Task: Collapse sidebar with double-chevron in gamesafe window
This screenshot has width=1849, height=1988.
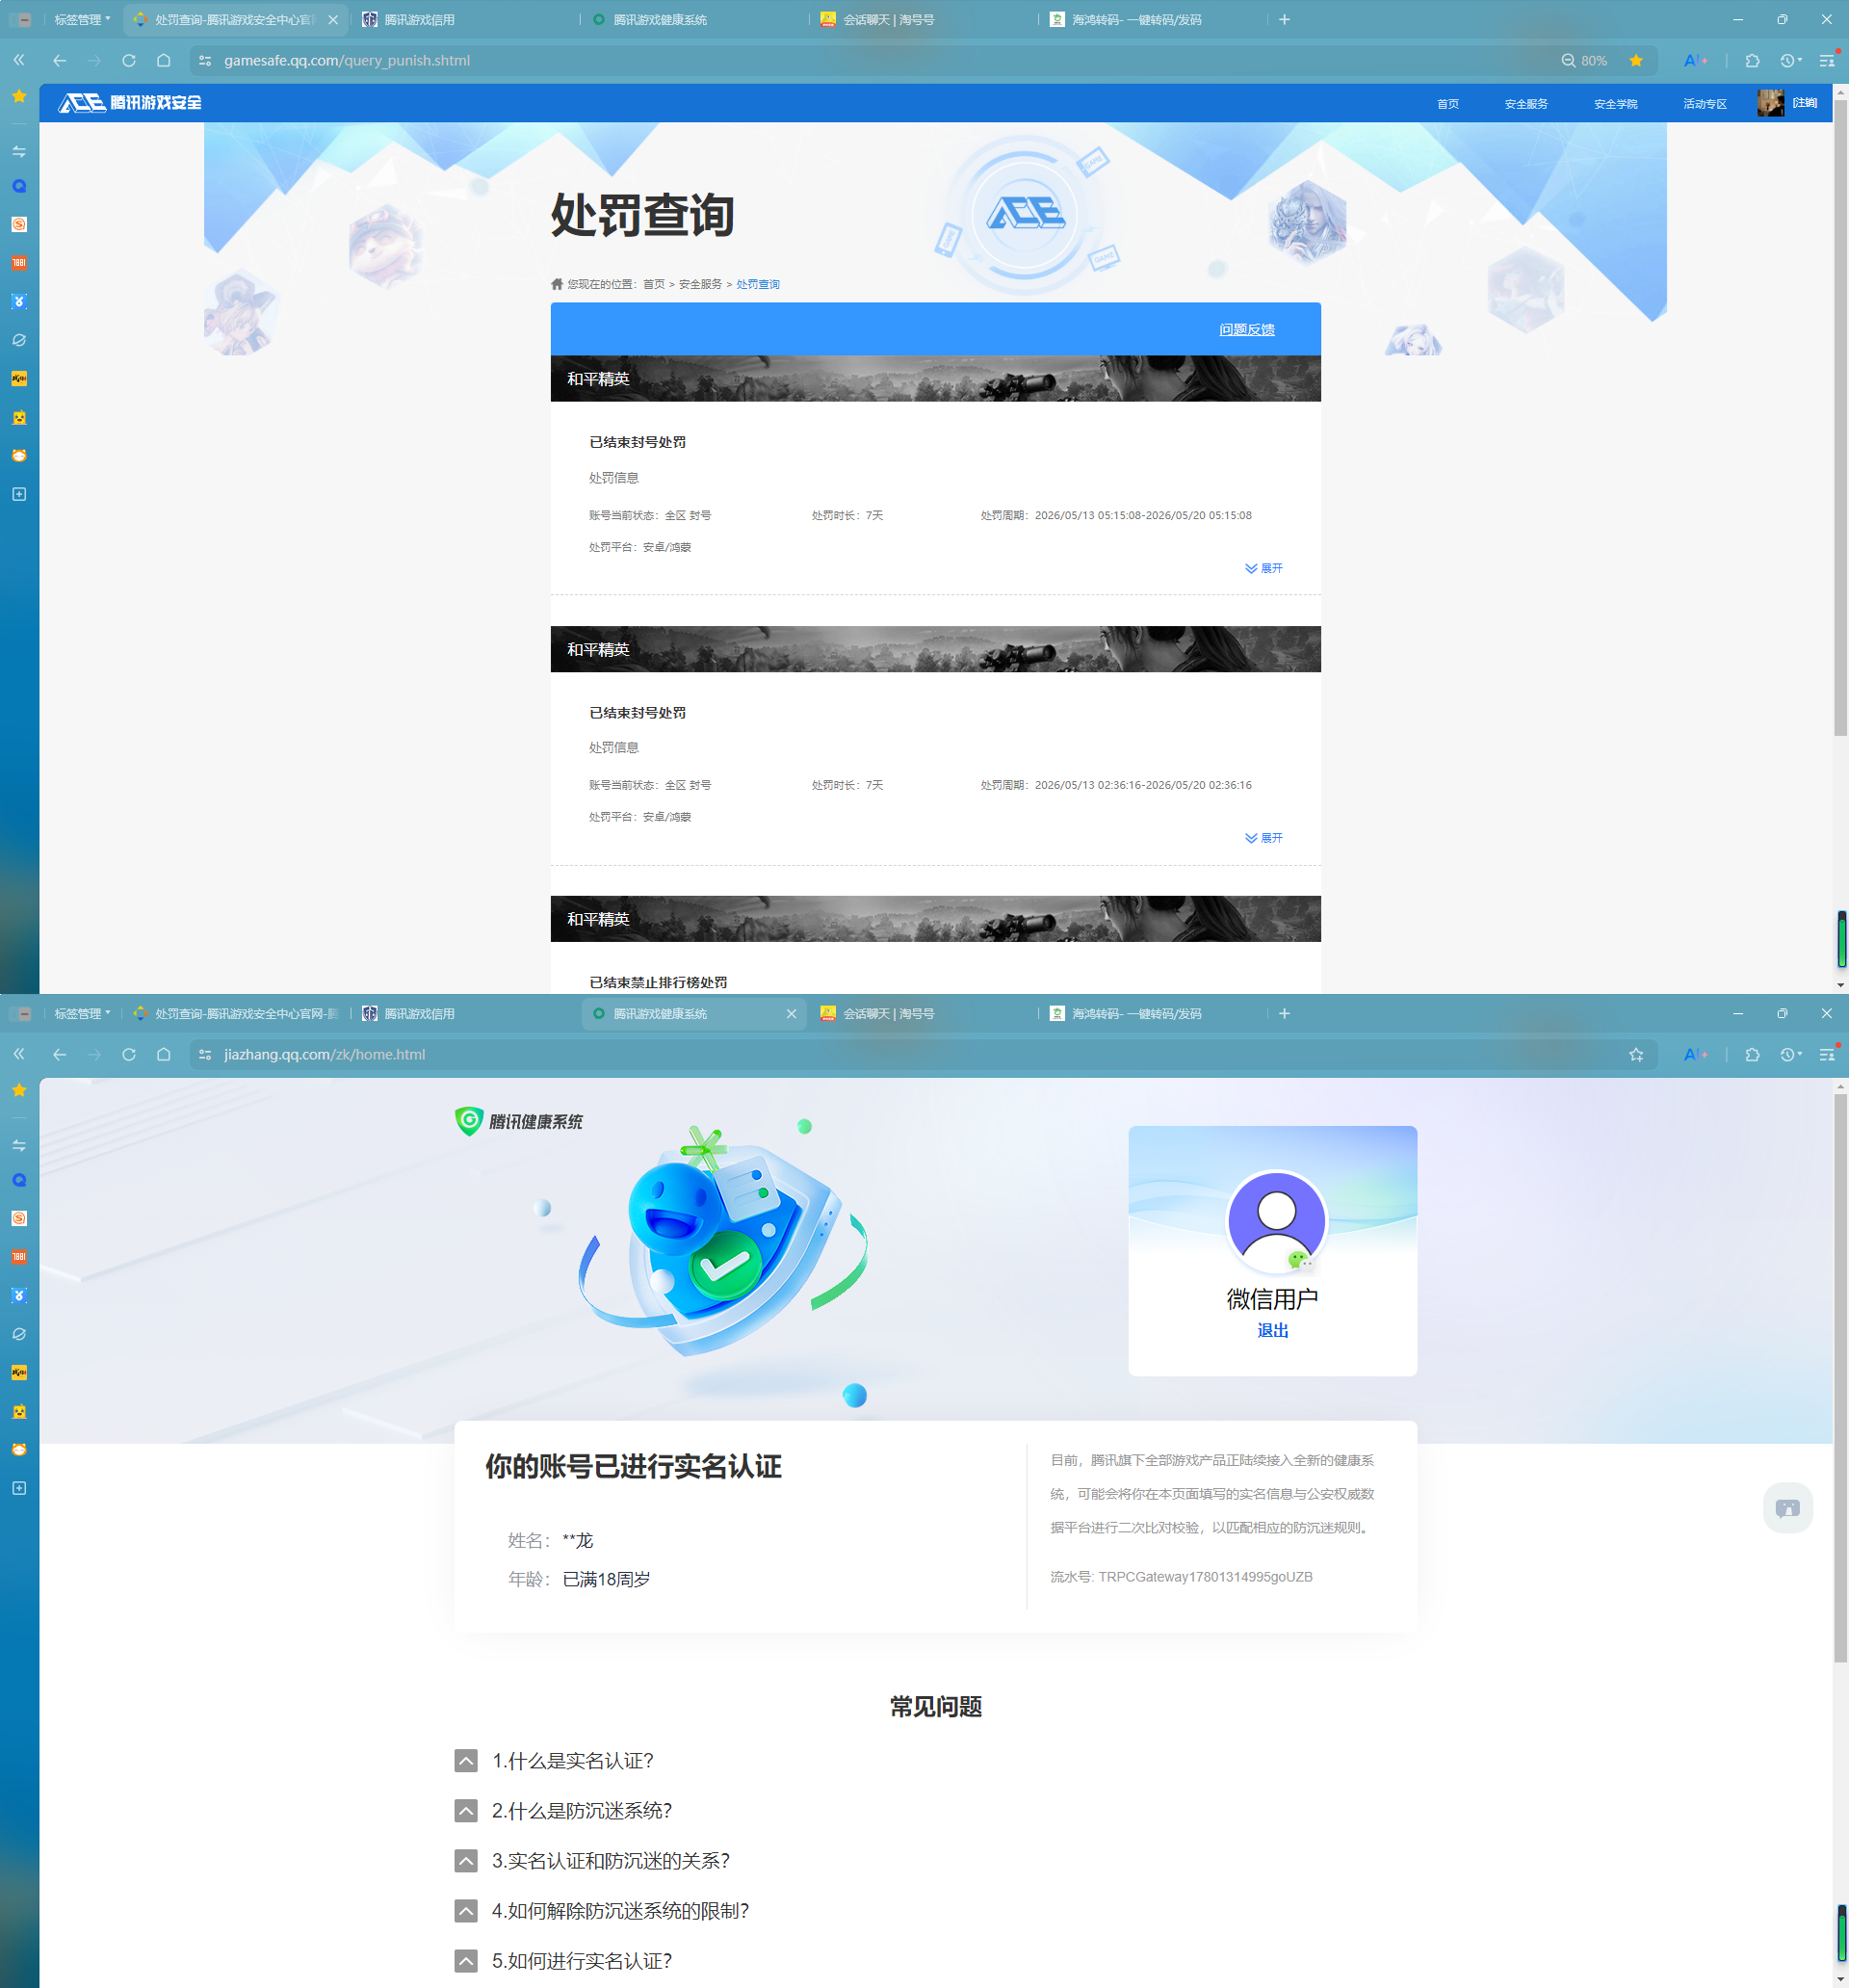Action: pyautogui.click(x=19, y=60)
